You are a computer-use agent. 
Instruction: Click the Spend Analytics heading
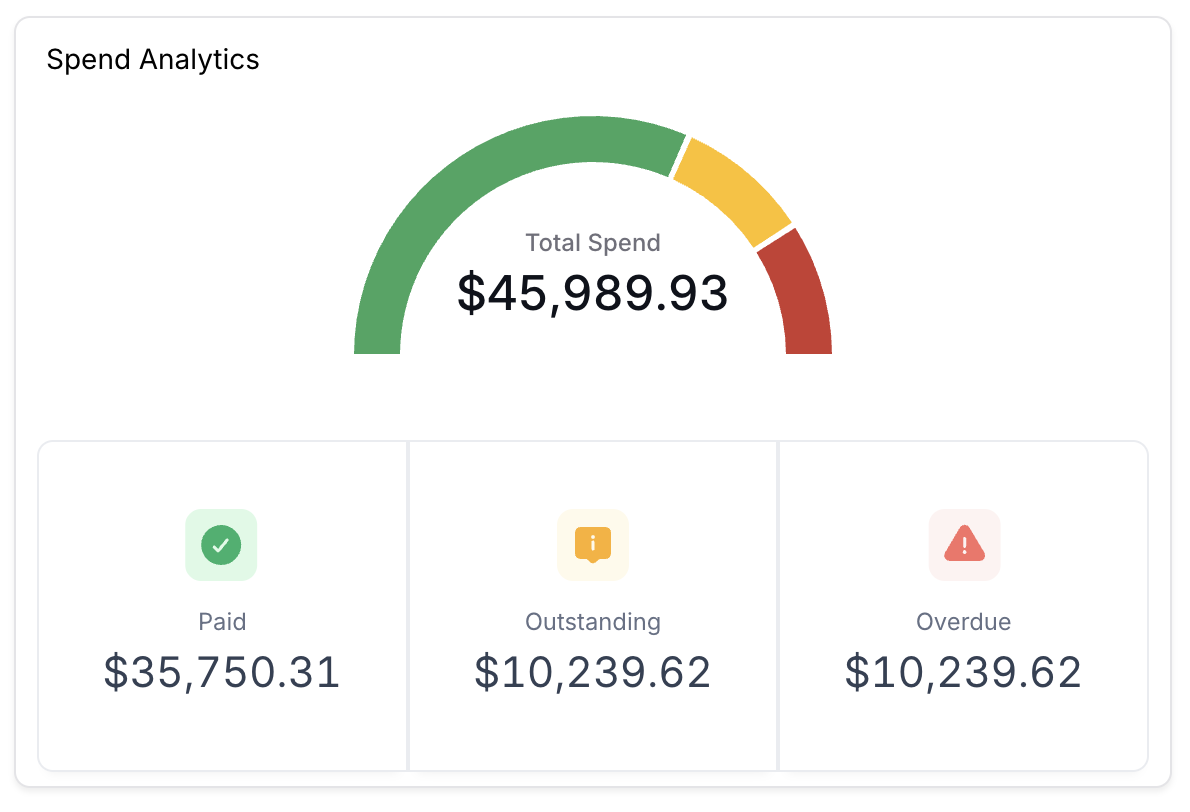coord(153,59)
